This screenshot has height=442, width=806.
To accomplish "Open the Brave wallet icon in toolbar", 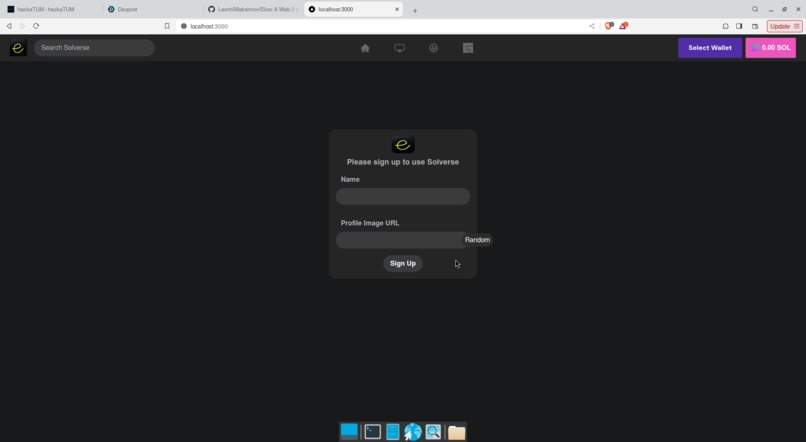I will tap(755, 26).
